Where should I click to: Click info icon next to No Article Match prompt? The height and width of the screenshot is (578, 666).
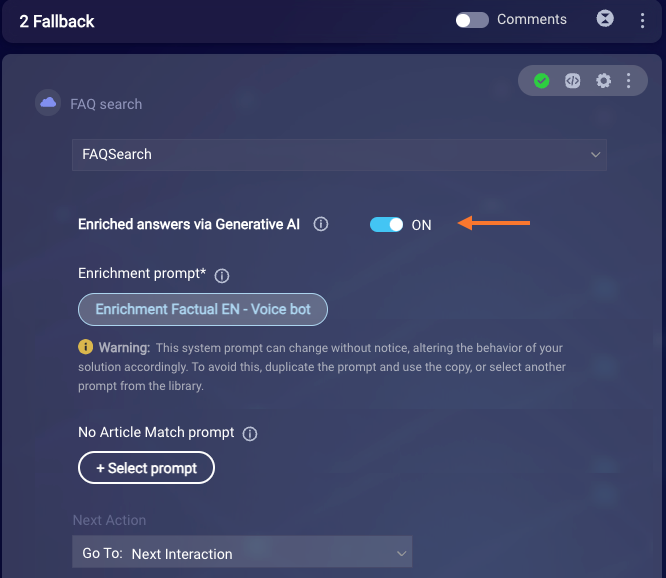pyautogui.click(x=250, y=434)
